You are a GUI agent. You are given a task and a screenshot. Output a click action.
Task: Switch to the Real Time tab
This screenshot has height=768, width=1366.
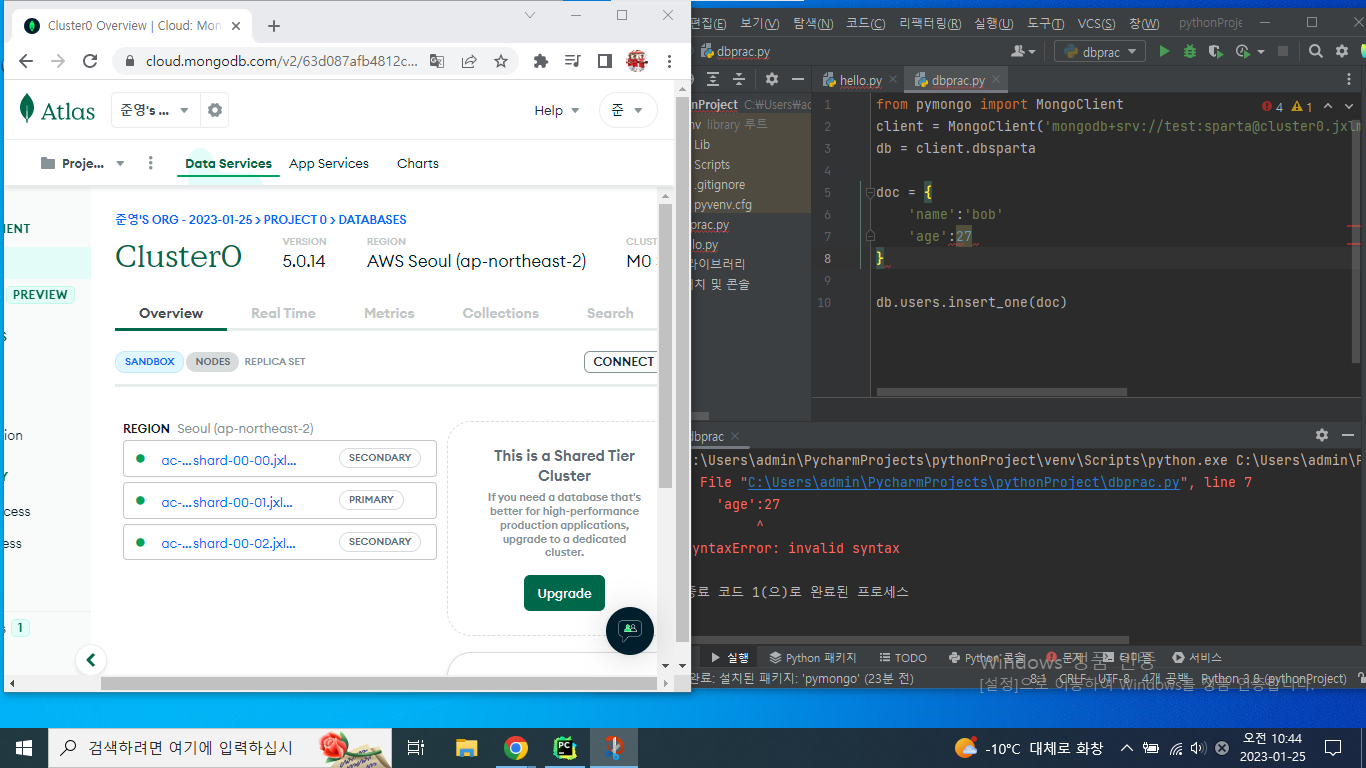pyautogui.click(x=283, y=313)
